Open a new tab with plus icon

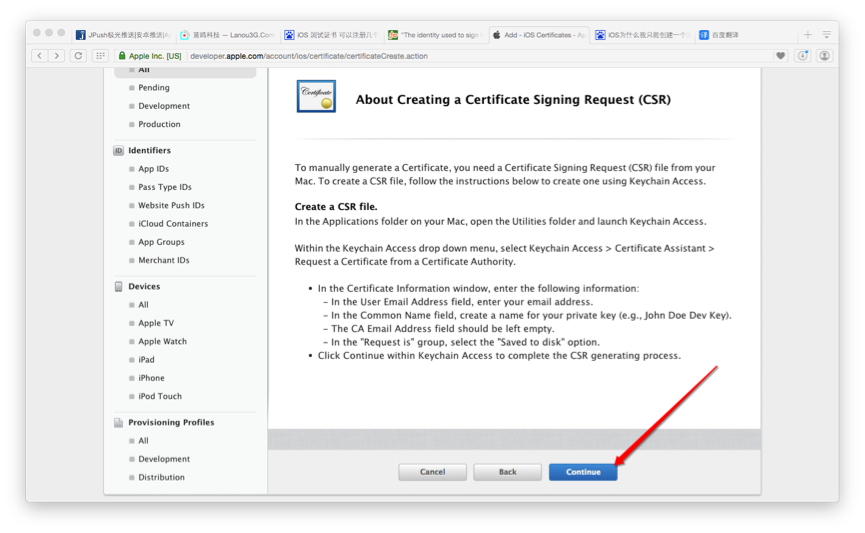pyautogui.click(x=808, y=35)
